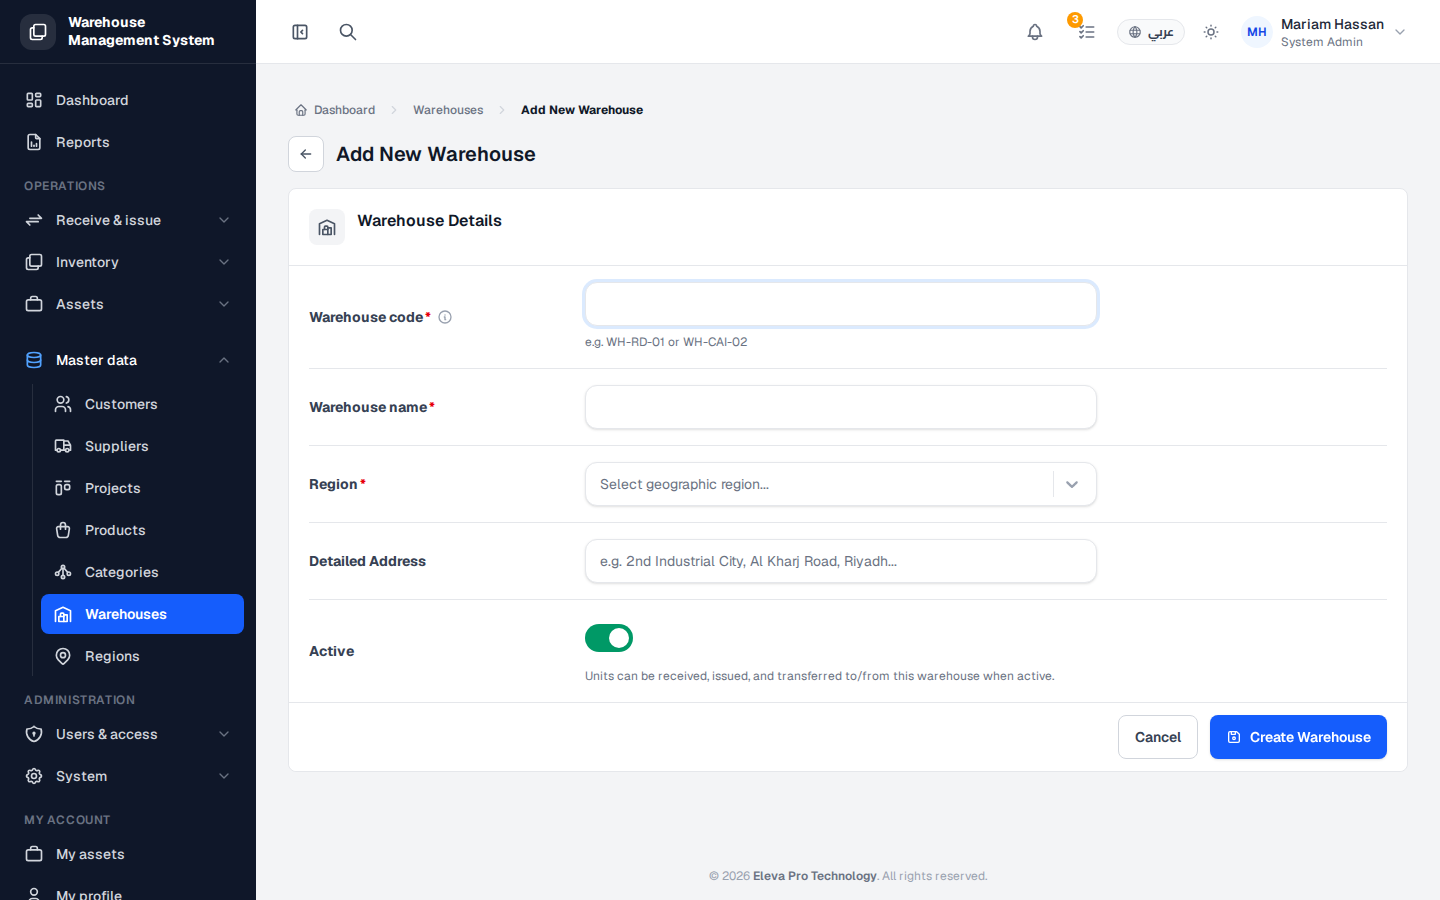
Task: Click the back arrow next to Add New Warehouse
Action: 306,154
